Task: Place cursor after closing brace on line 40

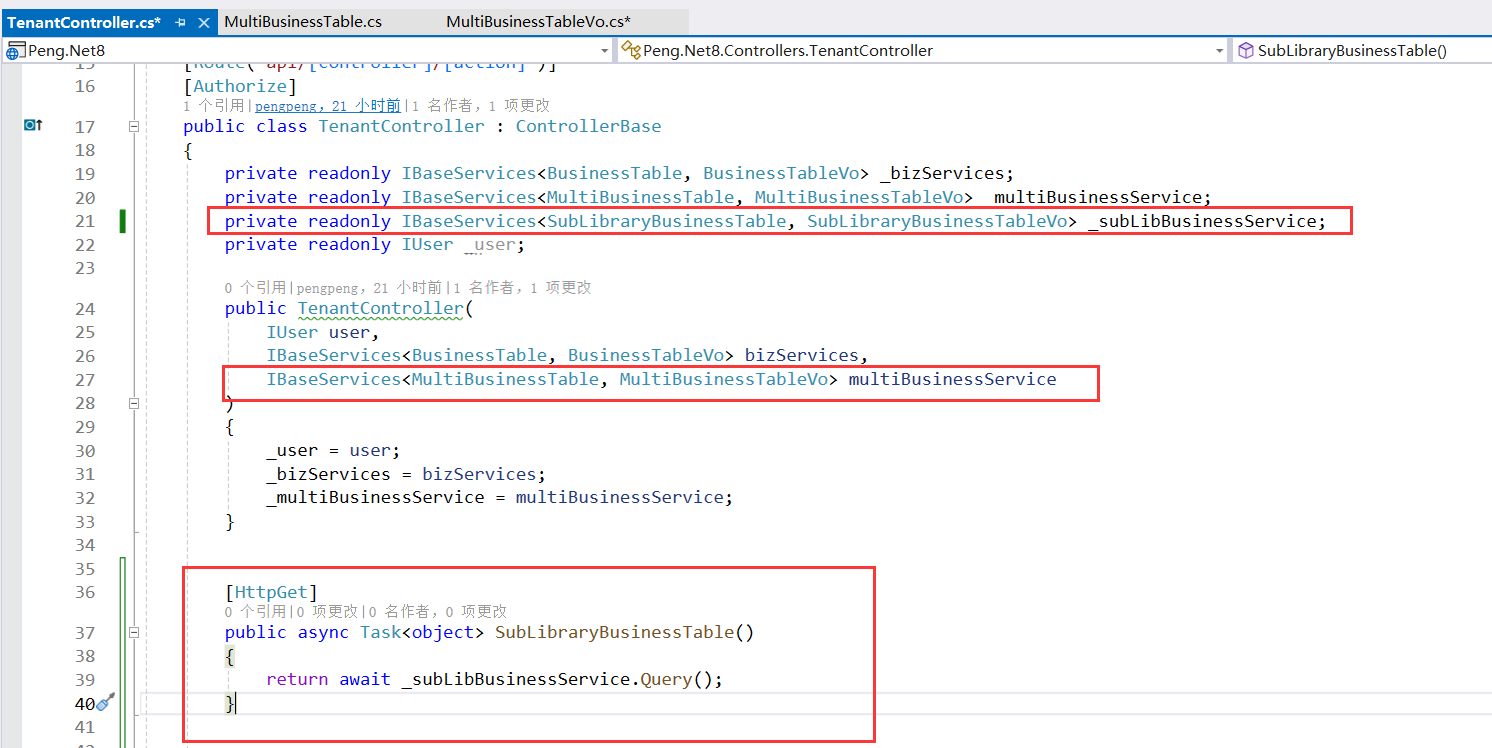Action: pyautogui.click(x=236, y=703)
